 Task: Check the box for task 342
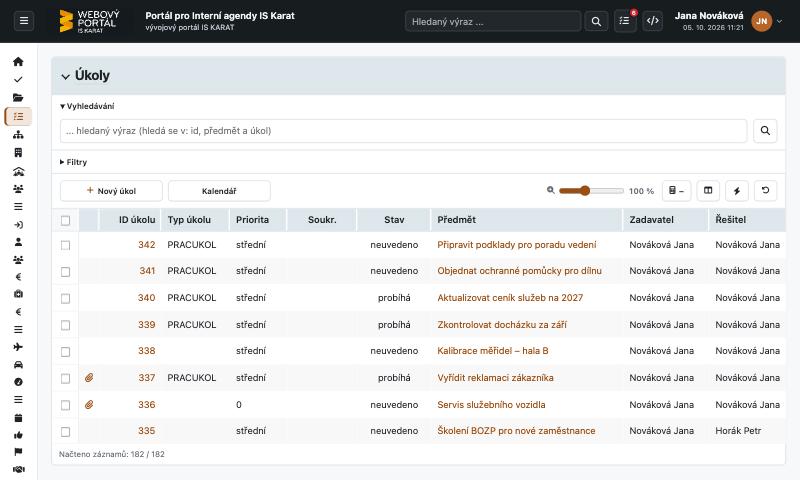(x=65, y=245)
